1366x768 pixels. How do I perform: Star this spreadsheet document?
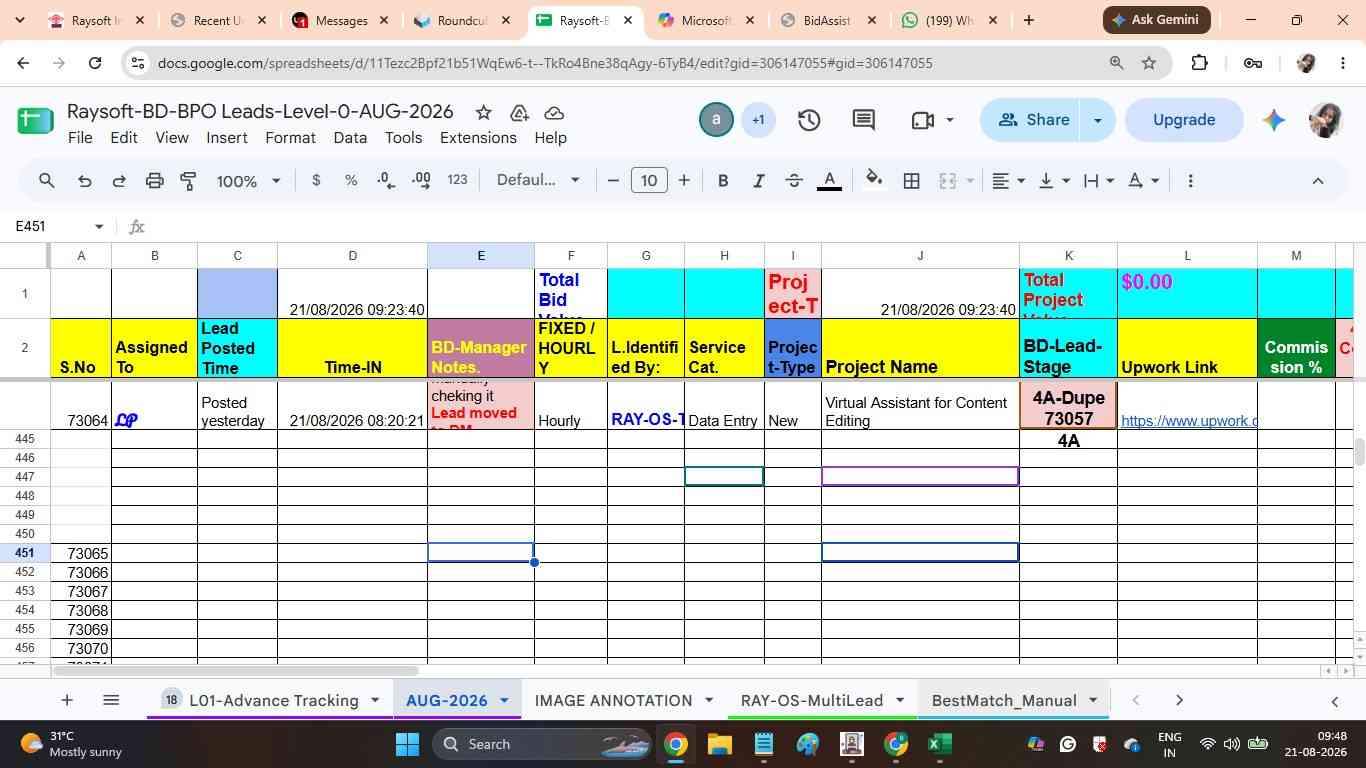(x=483, y=112)
